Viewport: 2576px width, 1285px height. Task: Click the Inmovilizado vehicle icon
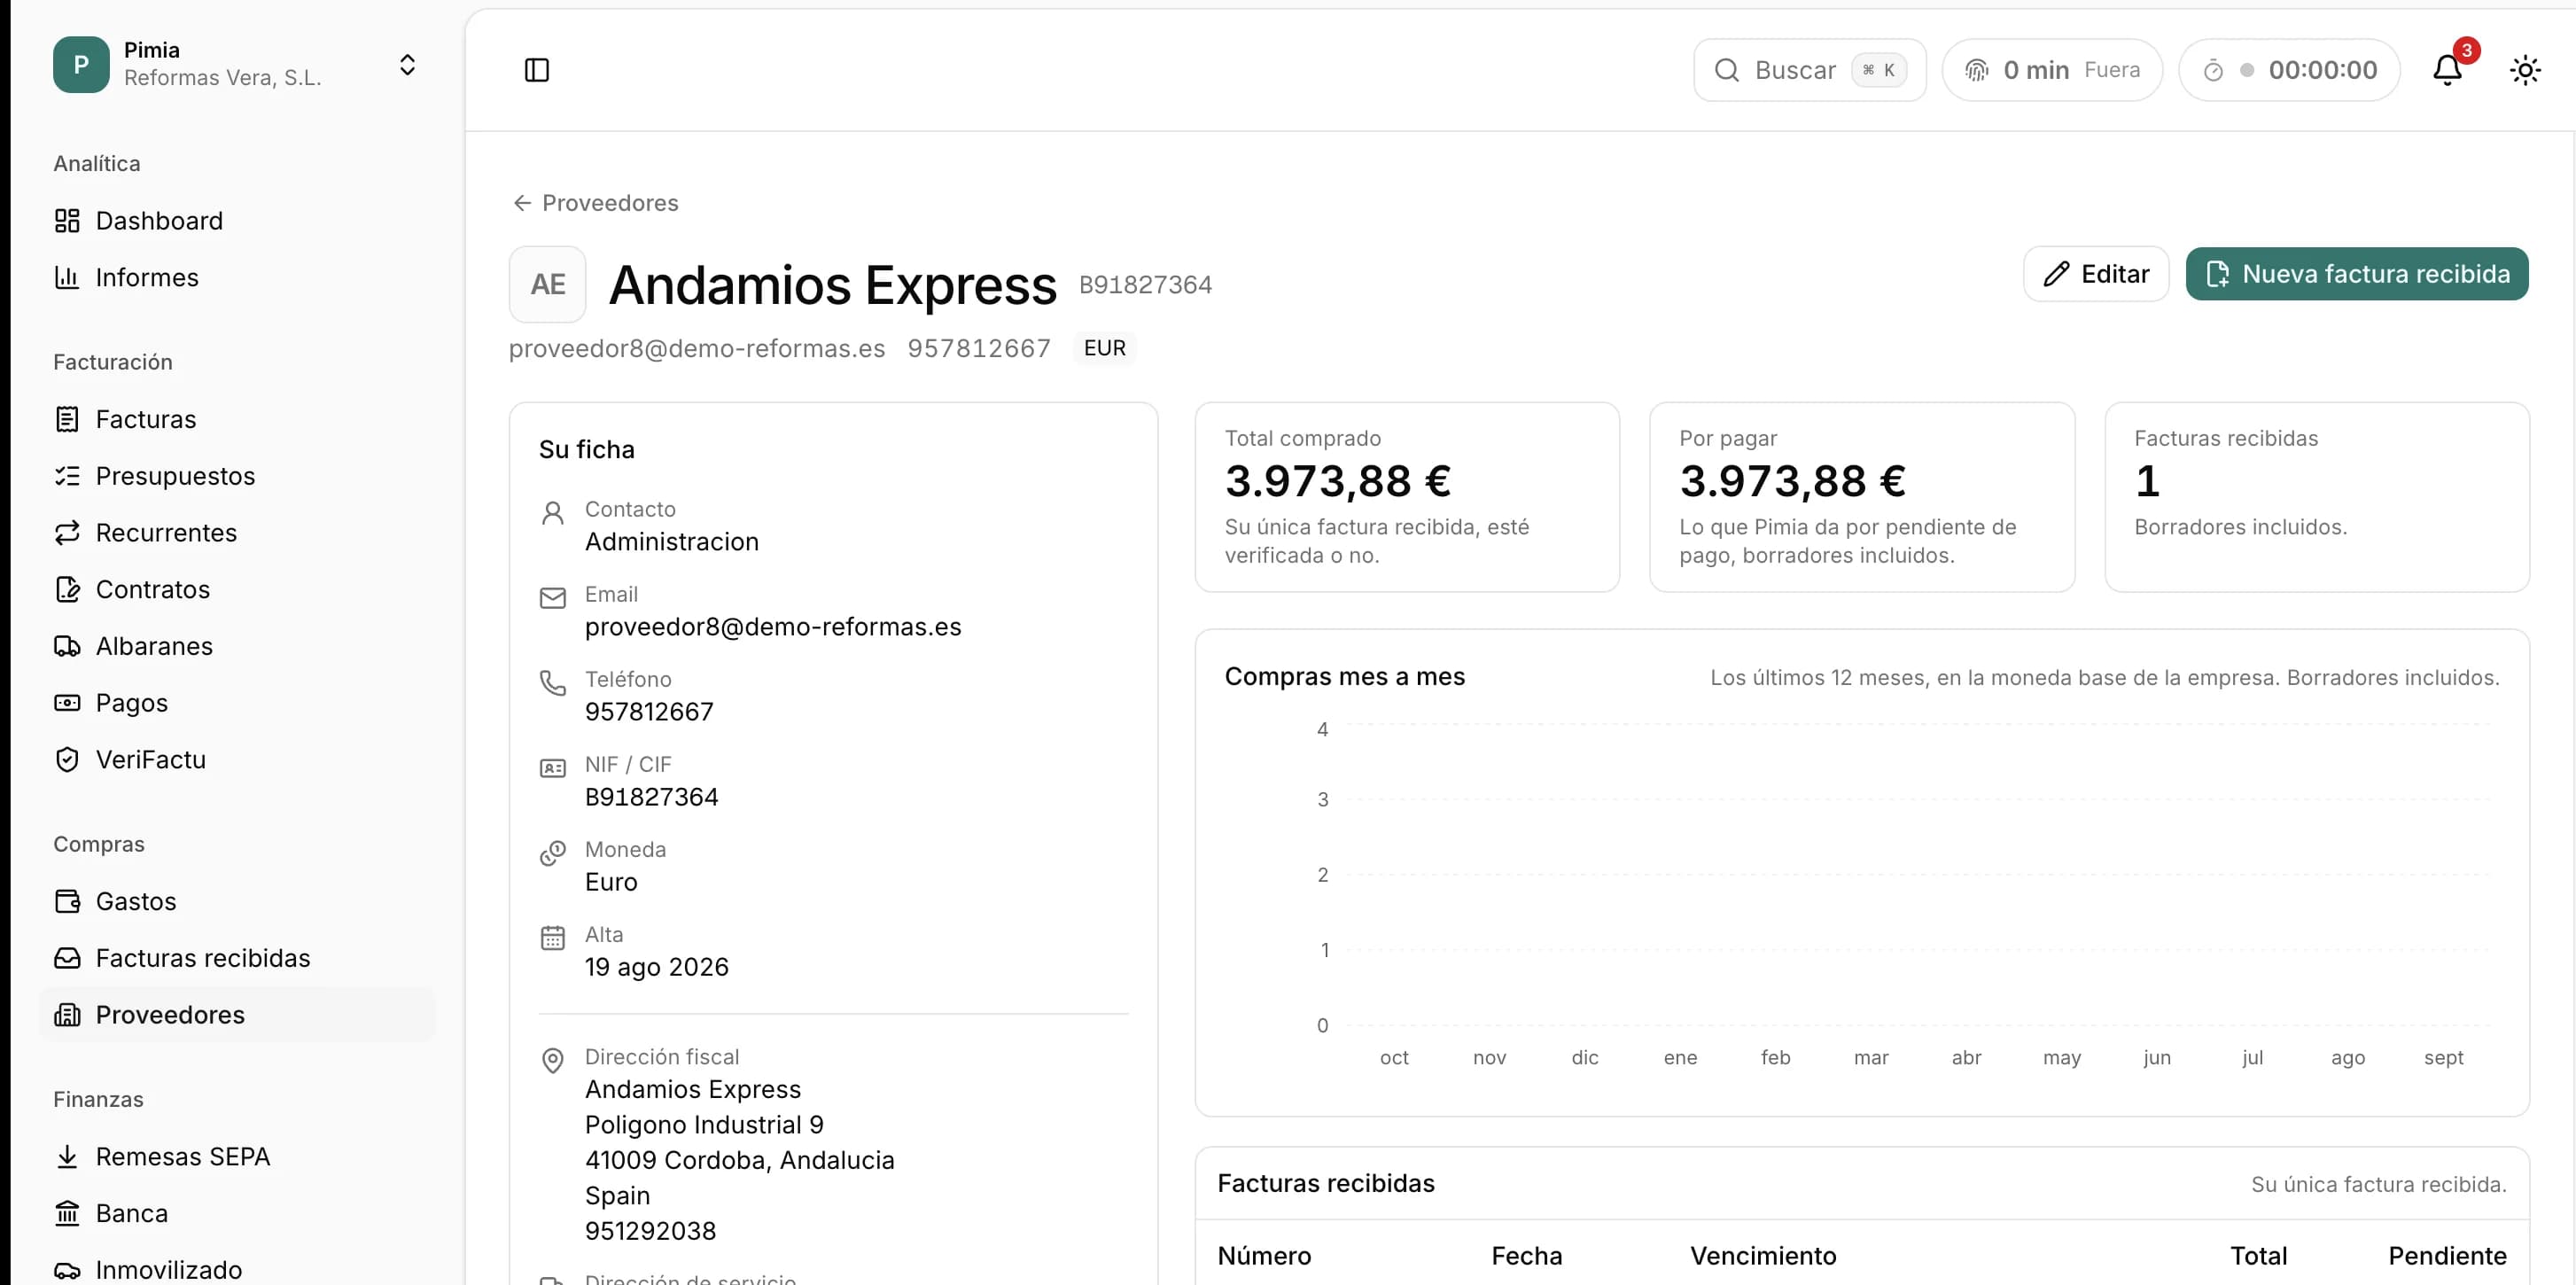coord(67,1270)
